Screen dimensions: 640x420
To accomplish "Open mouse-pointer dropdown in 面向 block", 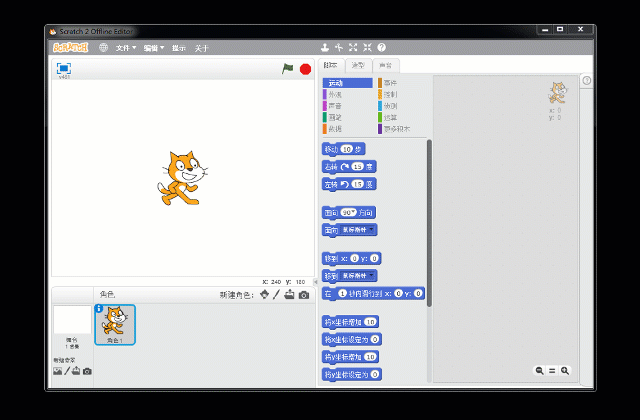I will (x=358, y=230).
